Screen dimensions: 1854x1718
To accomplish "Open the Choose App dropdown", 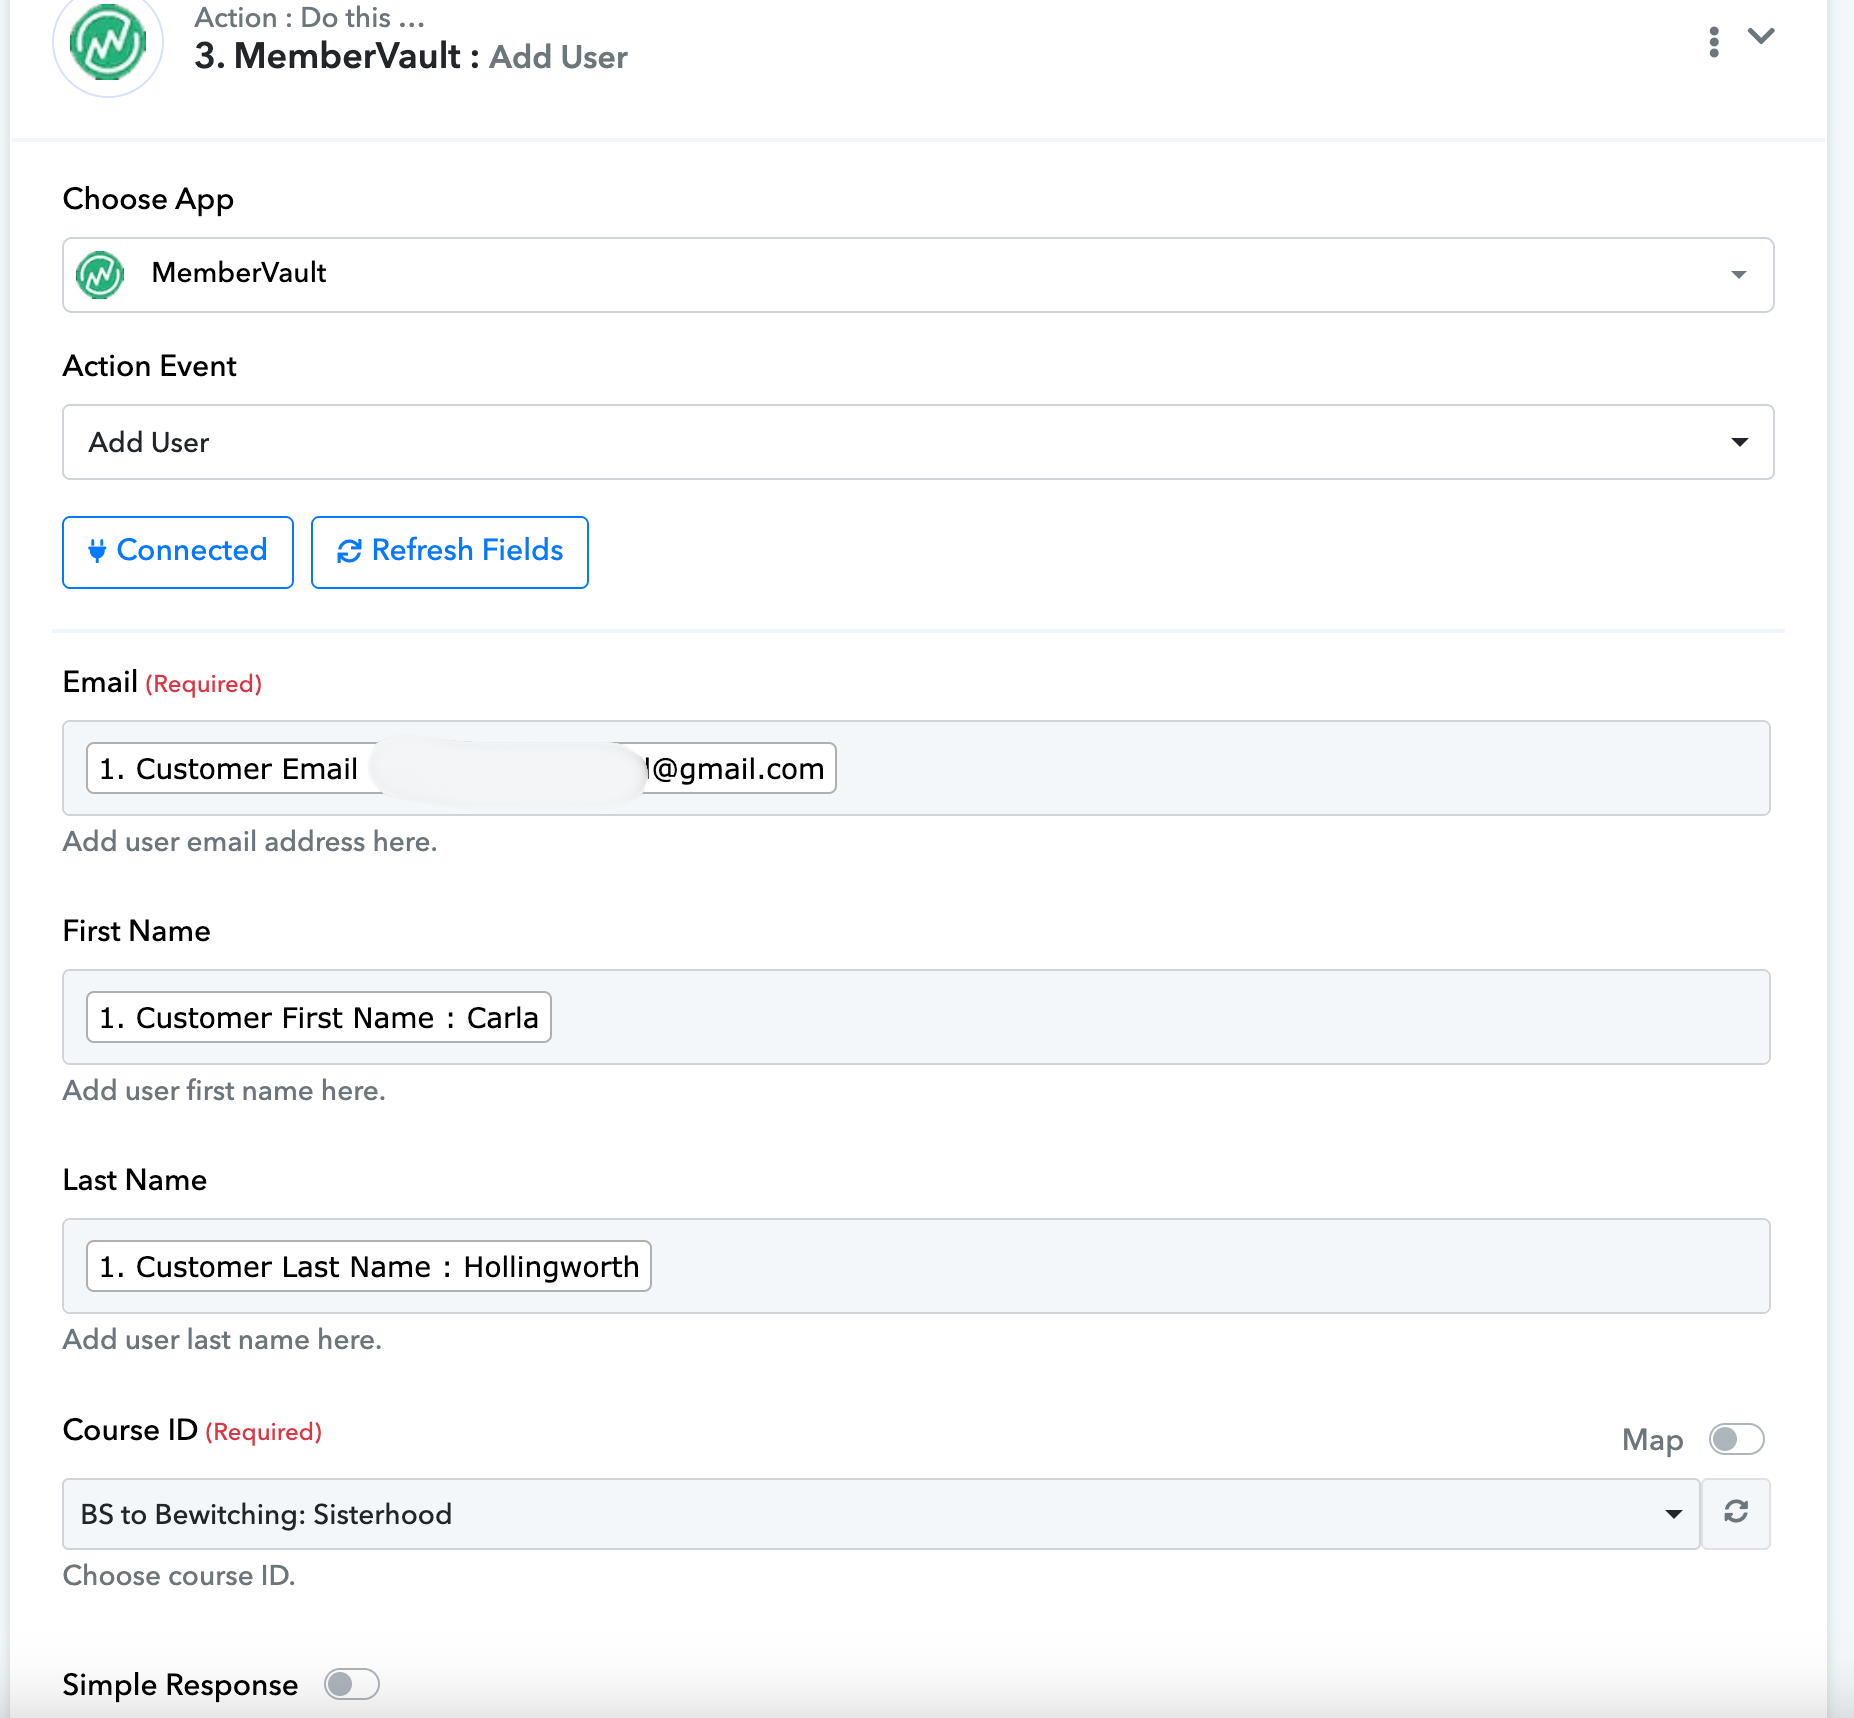I will 1738,275.
